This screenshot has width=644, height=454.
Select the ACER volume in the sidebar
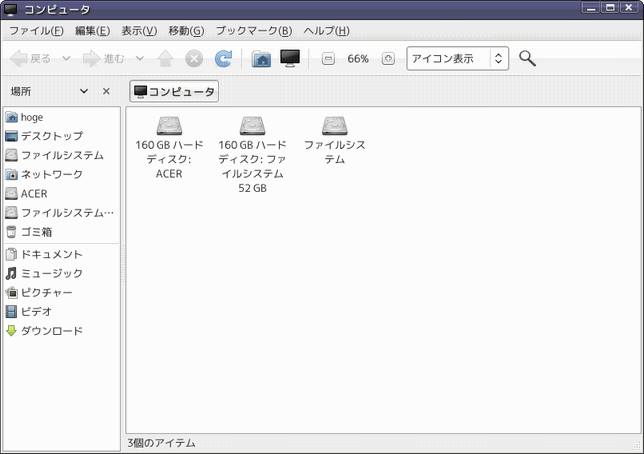pyautogui.click(x=62, y=194)
